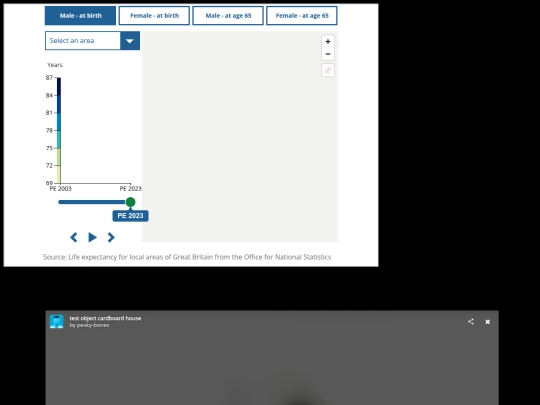Viewport: 540px width, 405px height.
Task: Switch to Female - at birth tab
Action: click(x=154, y=15)
